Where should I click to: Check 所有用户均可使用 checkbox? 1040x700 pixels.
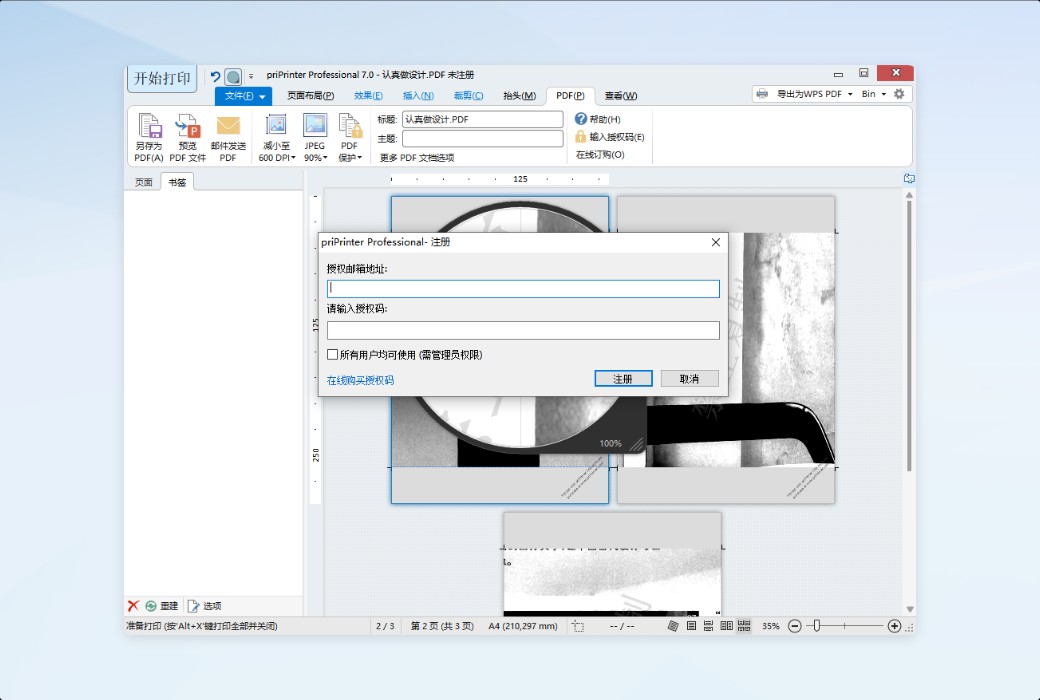[x=332, y=354]
